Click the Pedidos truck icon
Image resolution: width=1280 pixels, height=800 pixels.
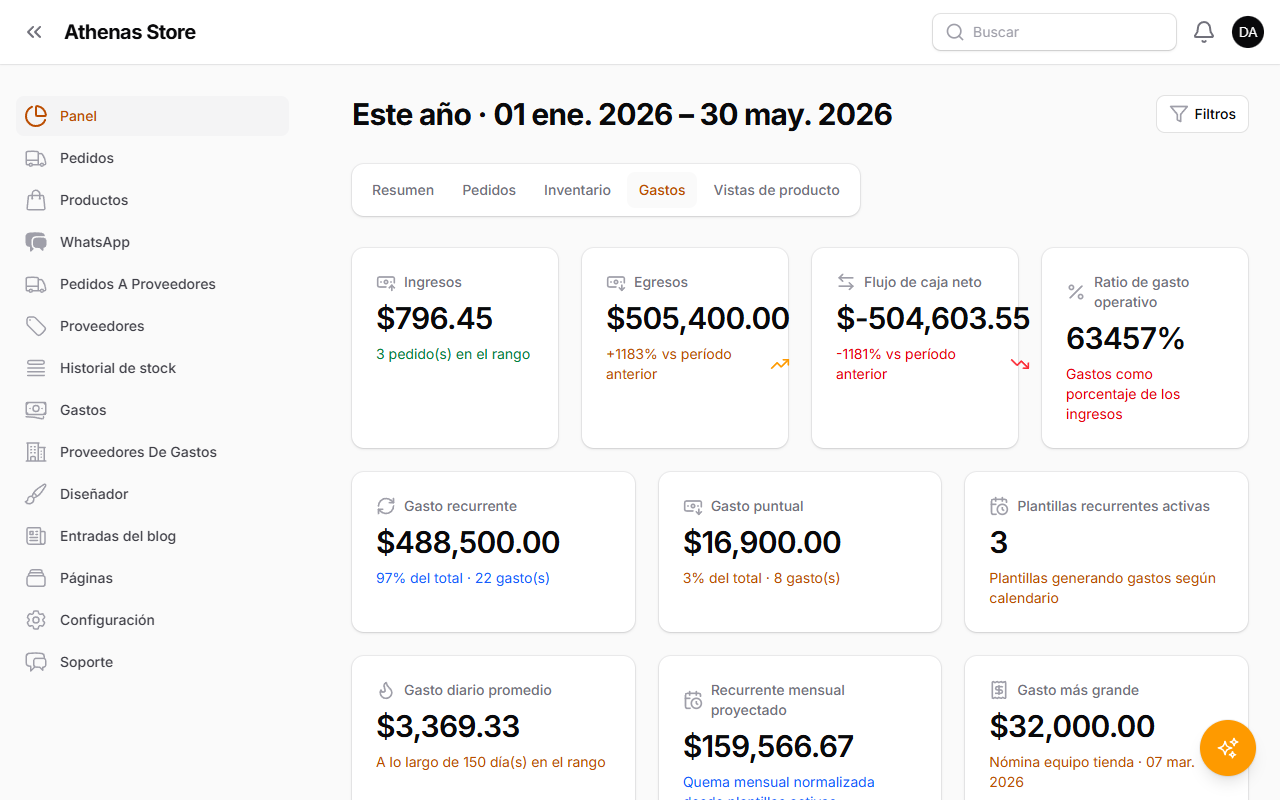(36, 158)
